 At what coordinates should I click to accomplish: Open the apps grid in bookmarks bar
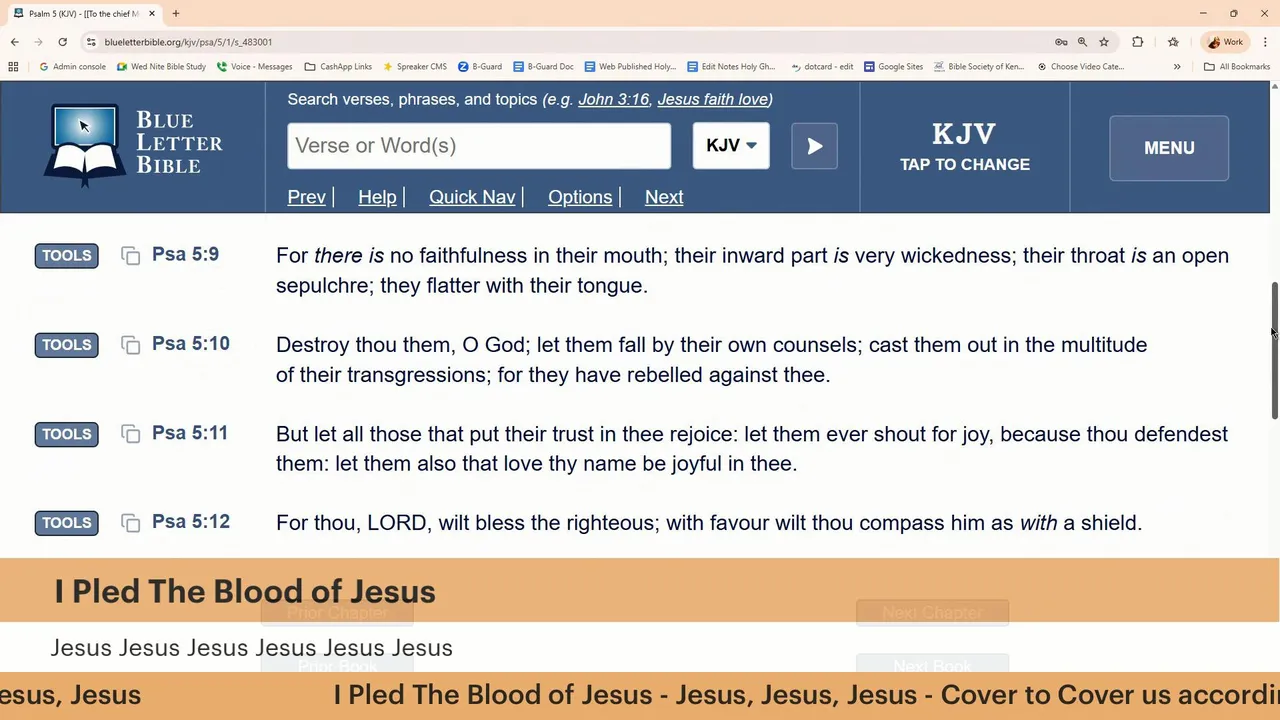(x=13, y=67)
